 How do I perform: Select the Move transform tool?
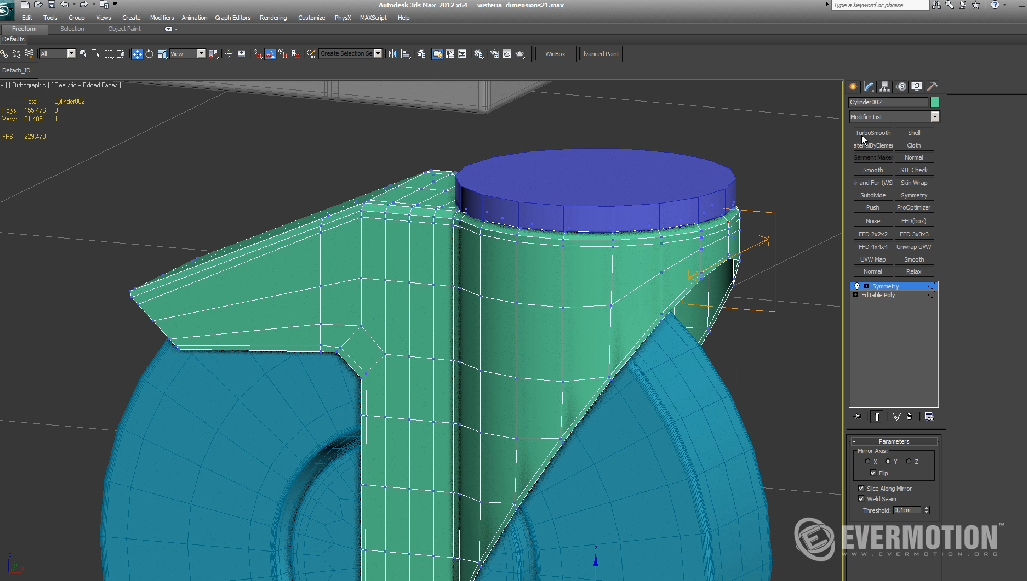pyautogui.click(x=137, y=54)
